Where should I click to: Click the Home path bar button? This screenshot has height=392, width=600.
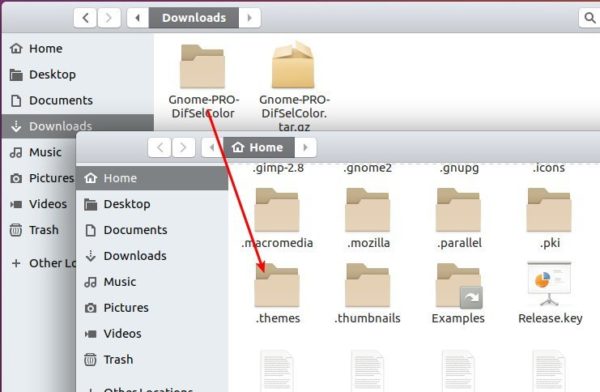[x=258, y=147]
